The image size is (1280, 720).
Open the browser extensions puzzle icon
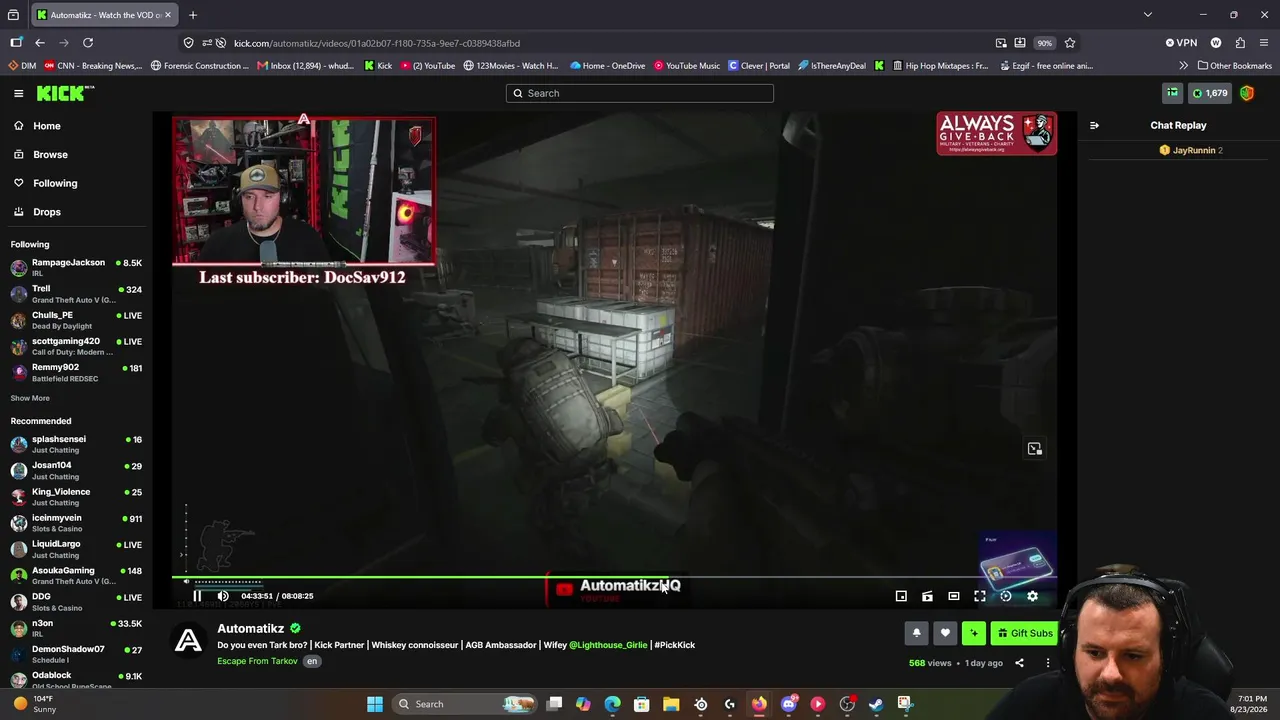tap(1240, 43)
